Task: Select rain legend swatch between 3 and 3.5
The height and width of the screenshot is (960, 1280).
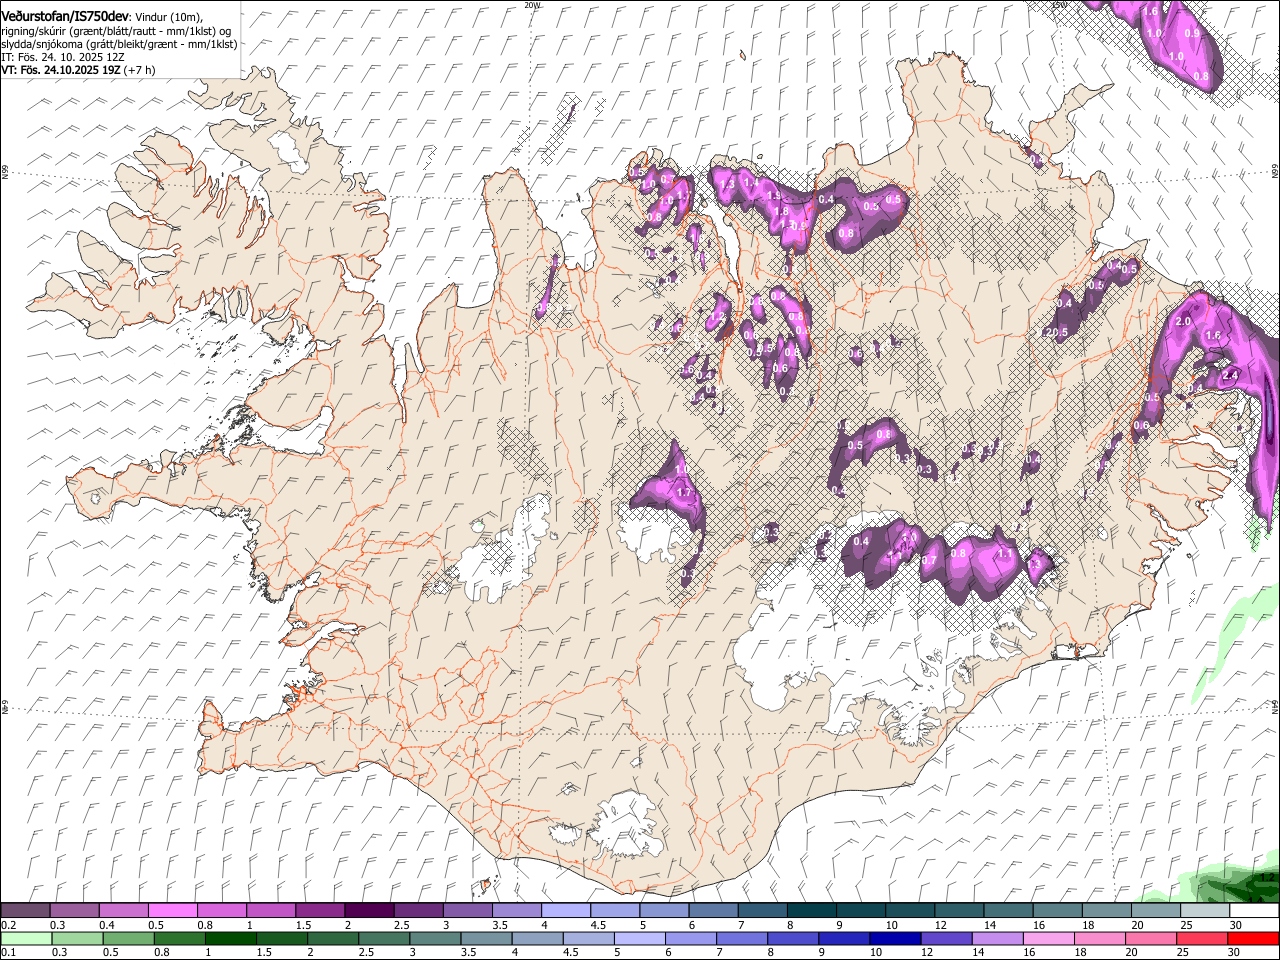Action: click(435, 938)
